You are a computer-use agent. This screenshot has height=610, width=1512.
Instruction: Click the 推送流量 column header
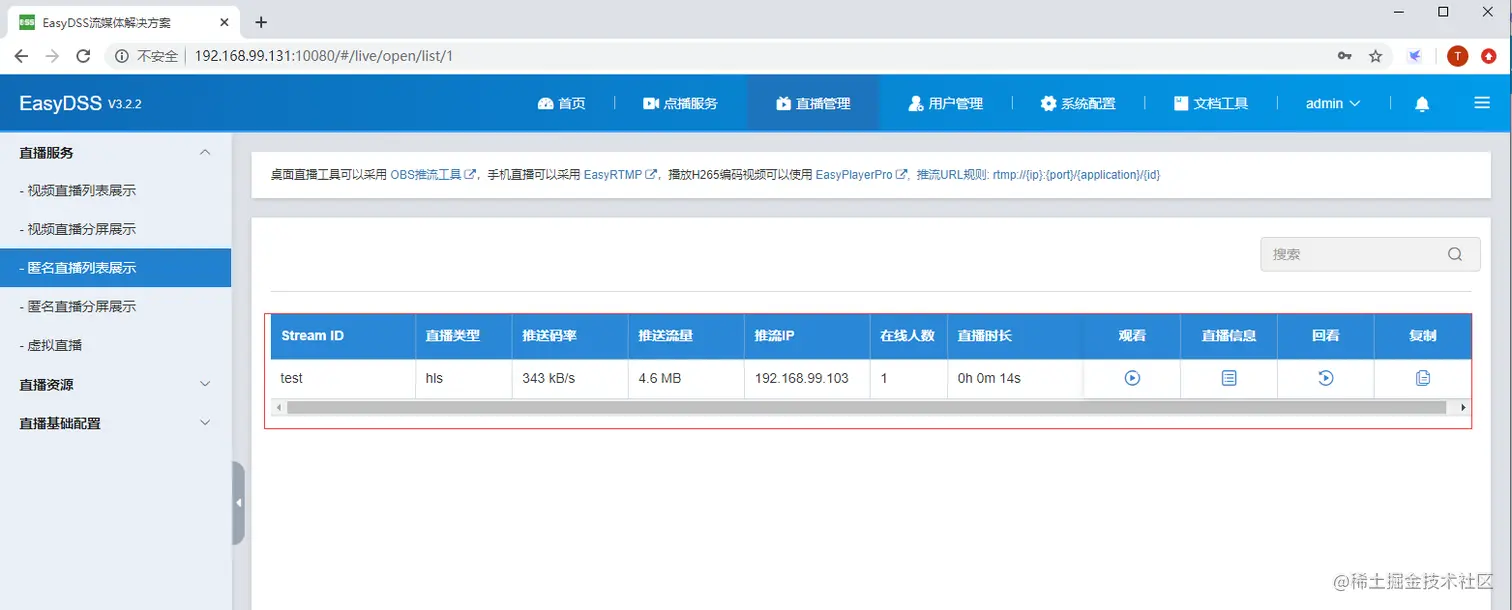(687, 336)
